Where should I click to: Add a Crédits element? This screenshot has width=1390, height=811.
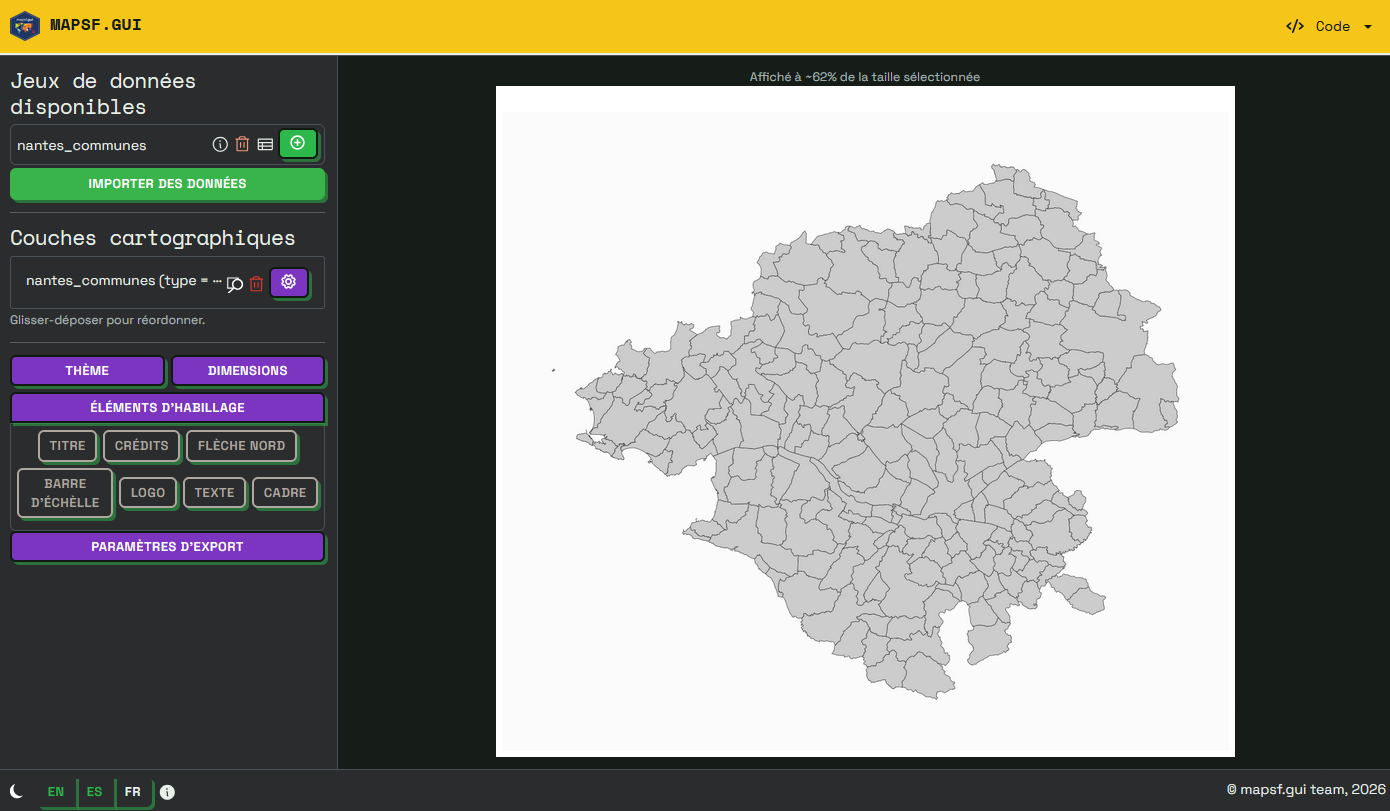tap(142, 446)
